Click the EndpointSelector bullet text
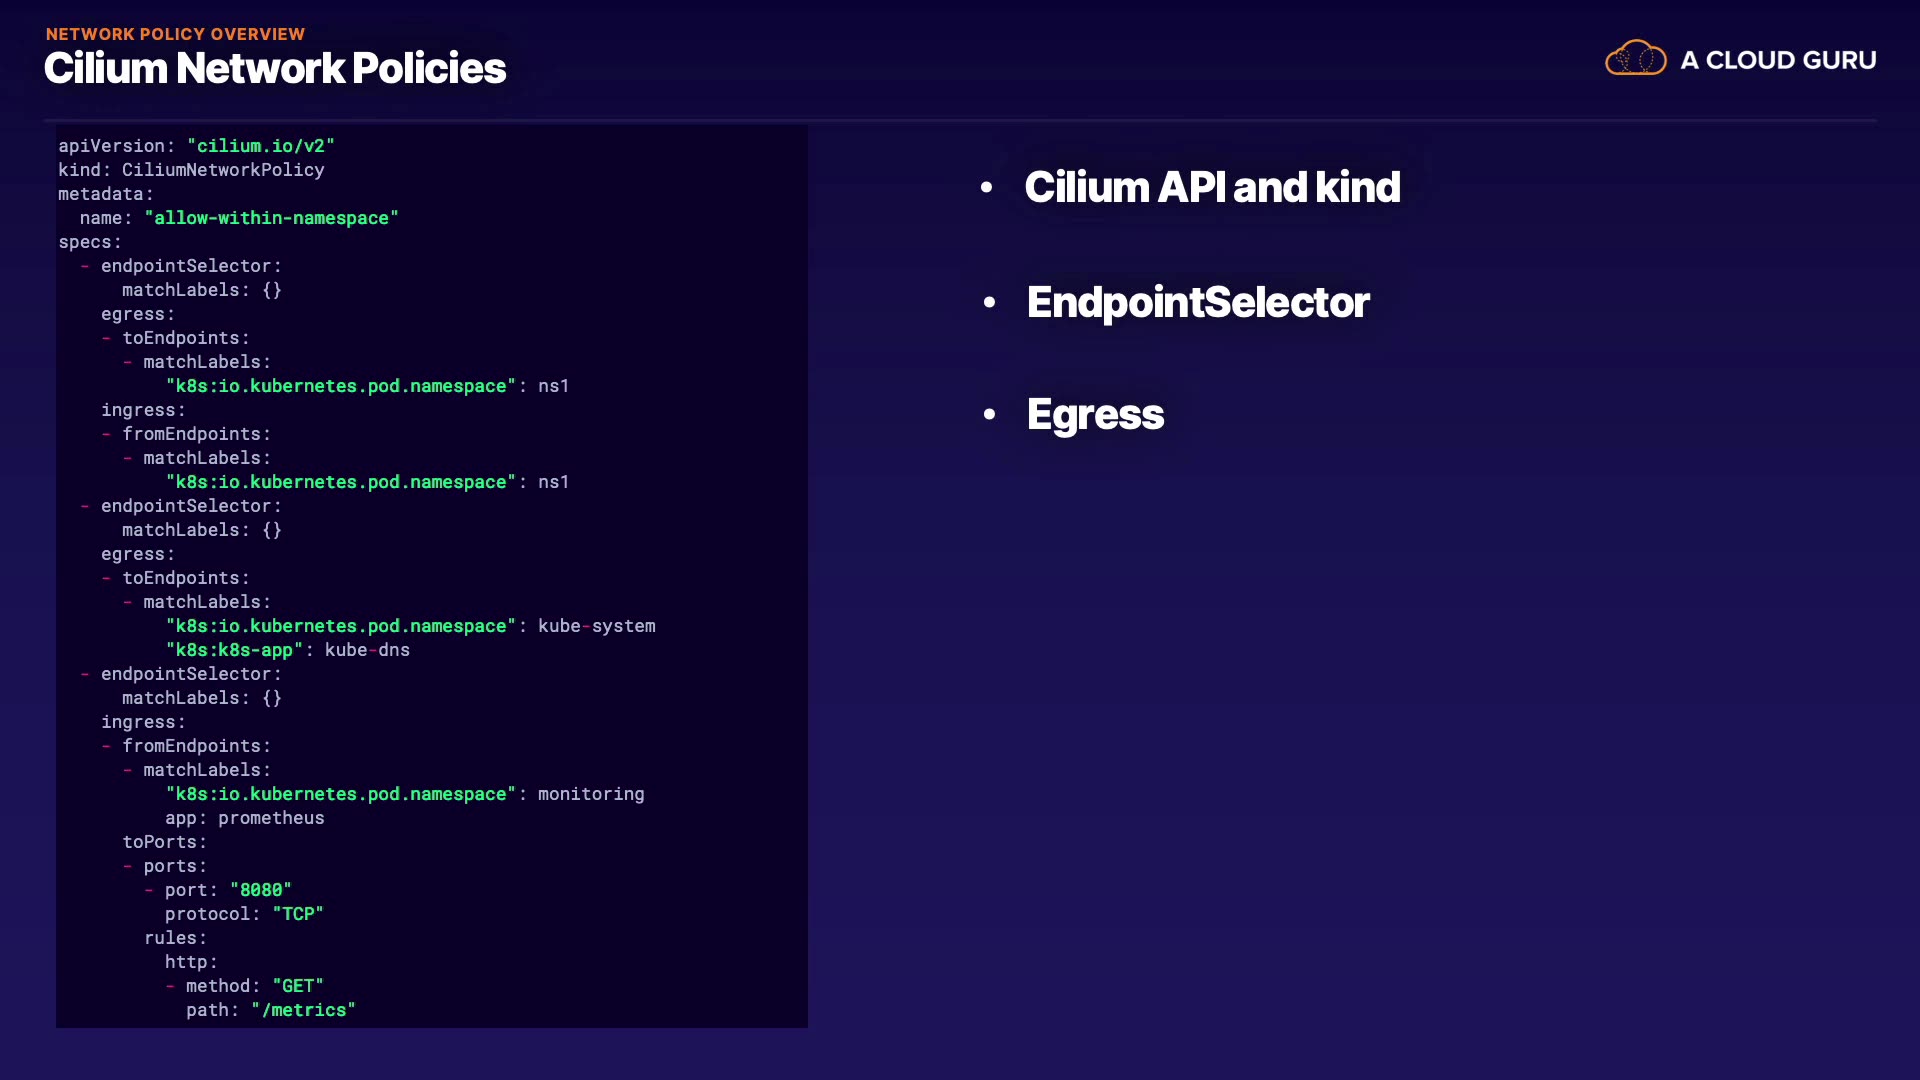Image resolution: width=1920 pixels, height=1080 pixels. pos(1198,302)
